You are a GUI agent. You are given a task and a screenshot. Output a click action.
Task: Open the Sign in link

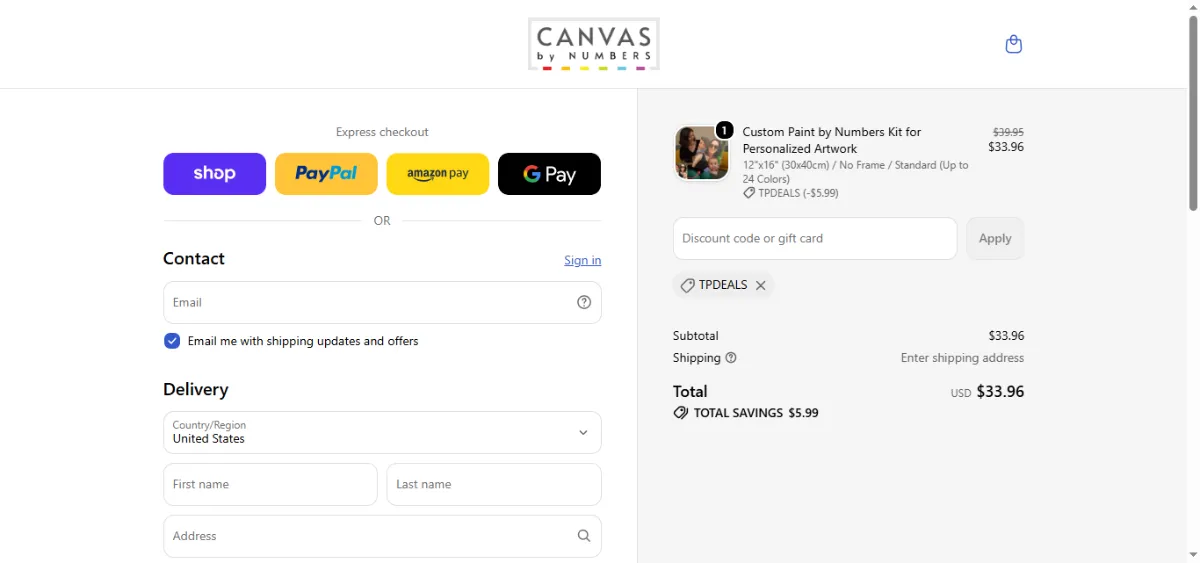[x=583, y=260]
